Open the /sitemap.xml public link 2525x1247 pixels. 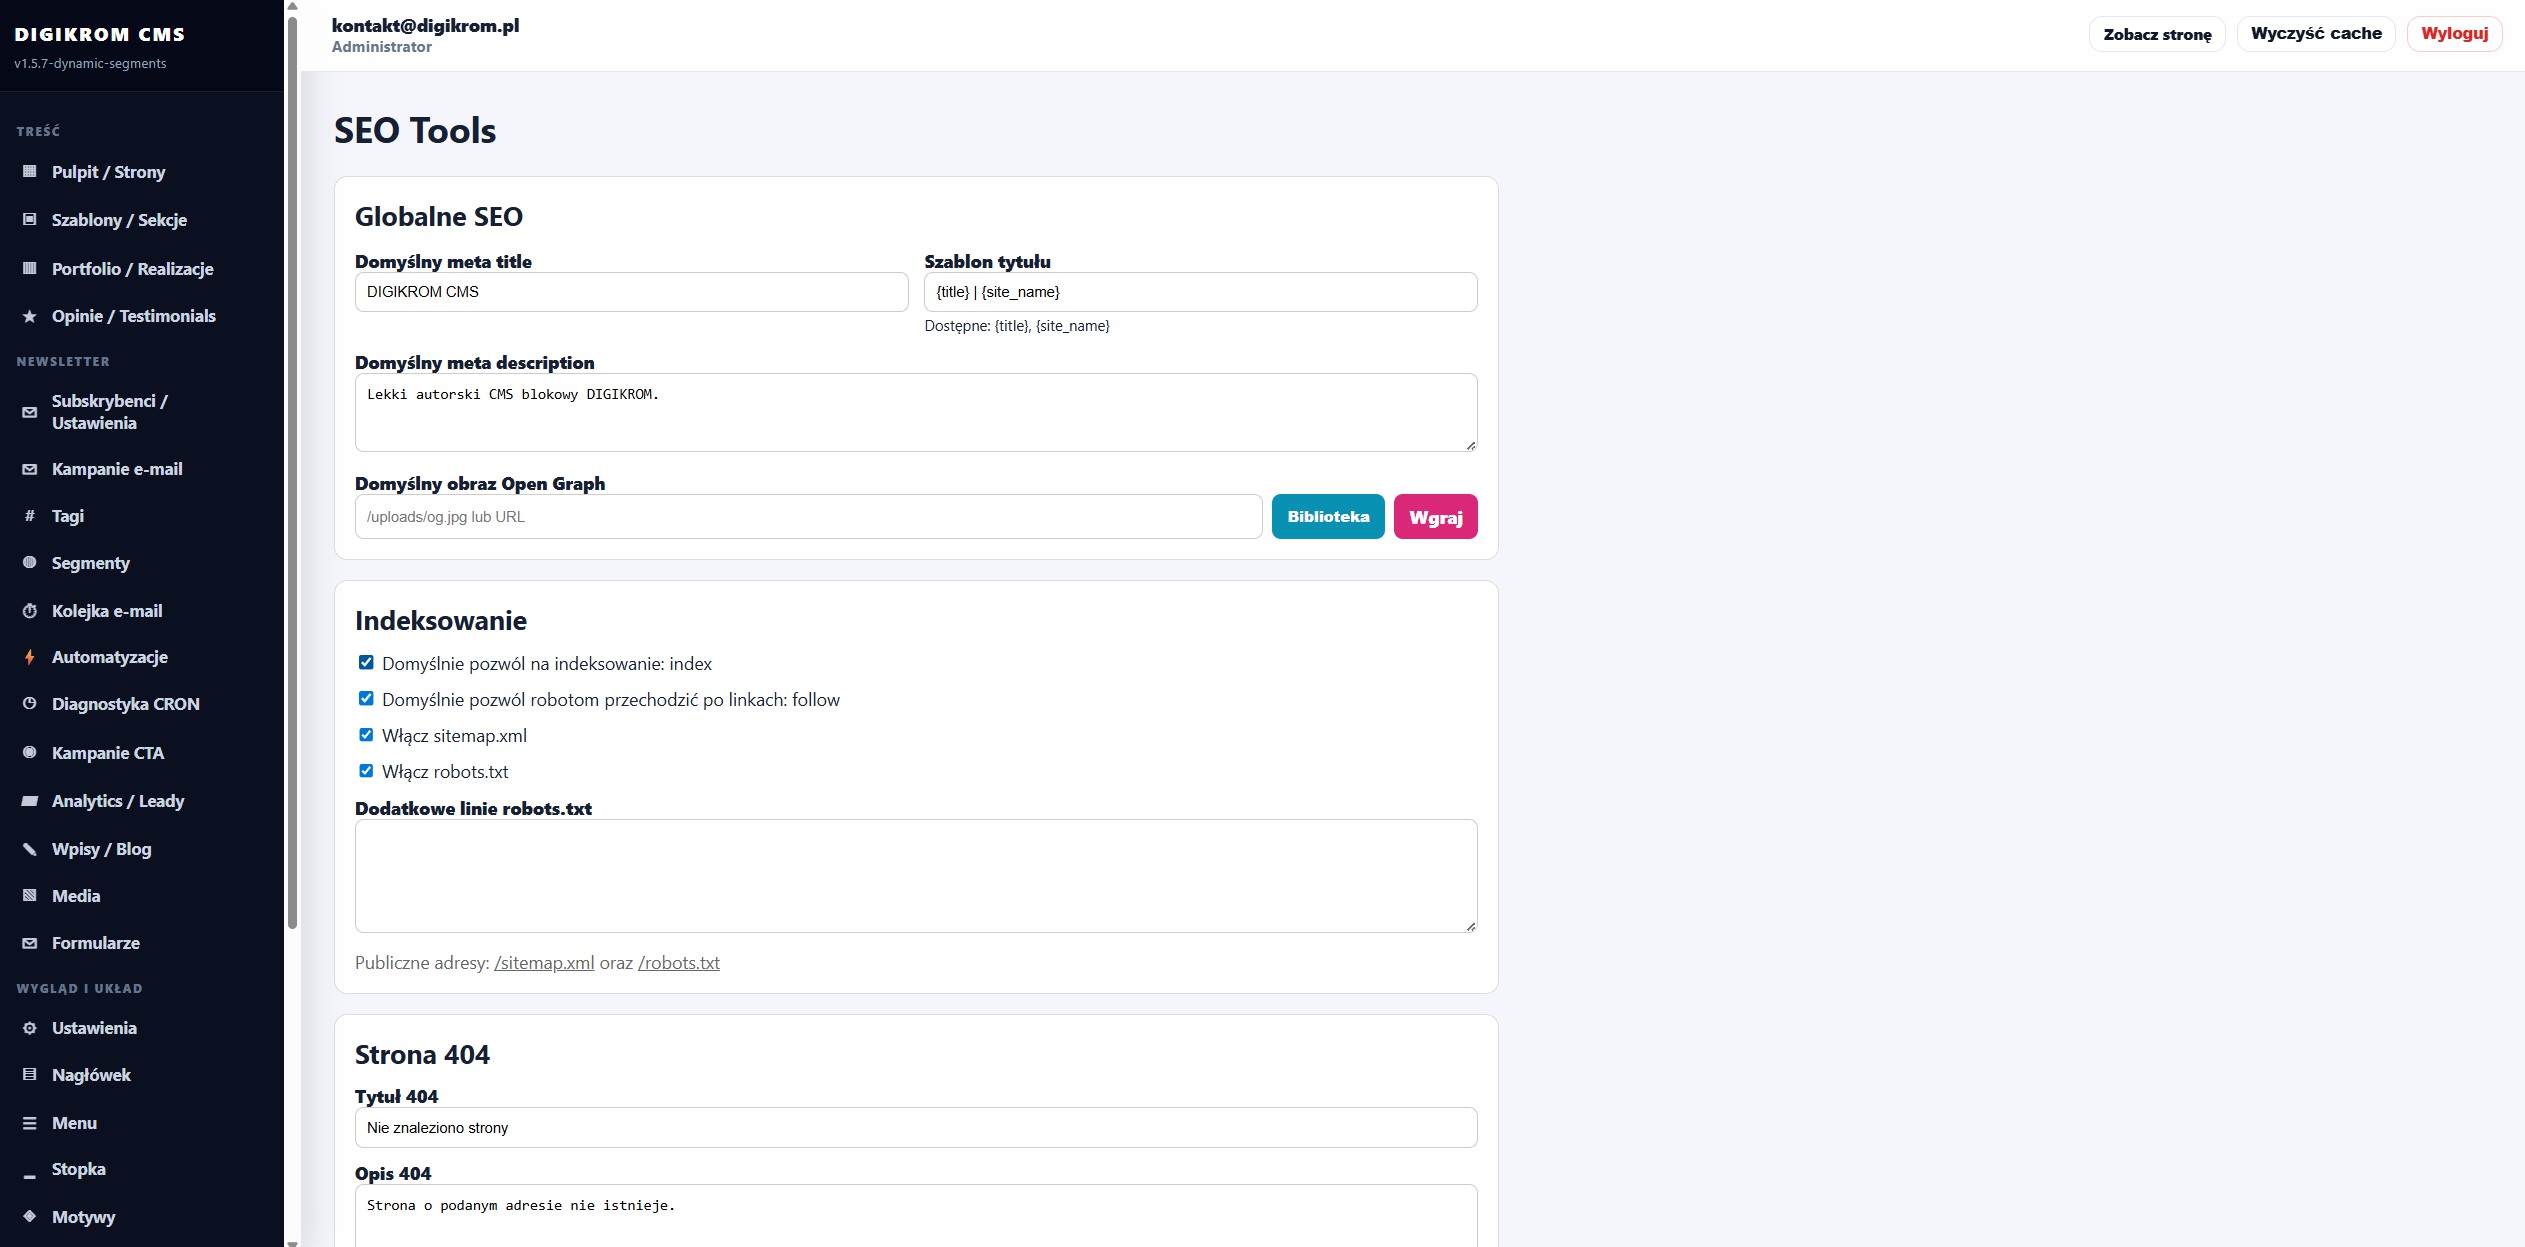pos(544,963)
